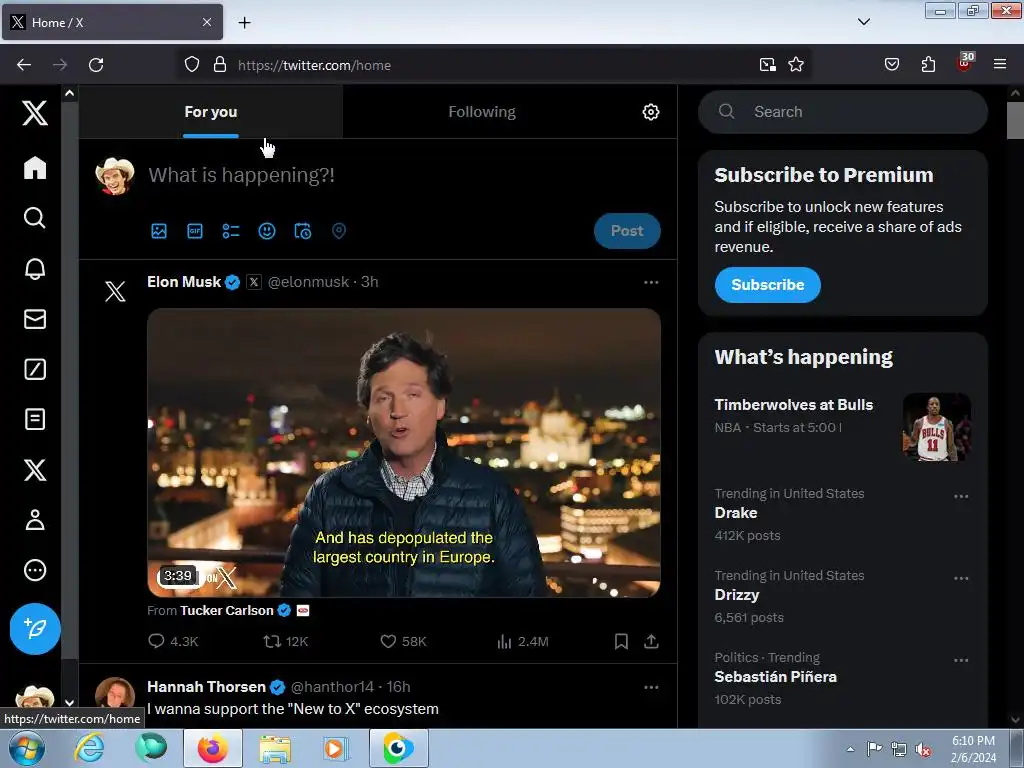Click the blue compose post feather button
Viewport: 1024px width, 768px height.
click(35, 629)
